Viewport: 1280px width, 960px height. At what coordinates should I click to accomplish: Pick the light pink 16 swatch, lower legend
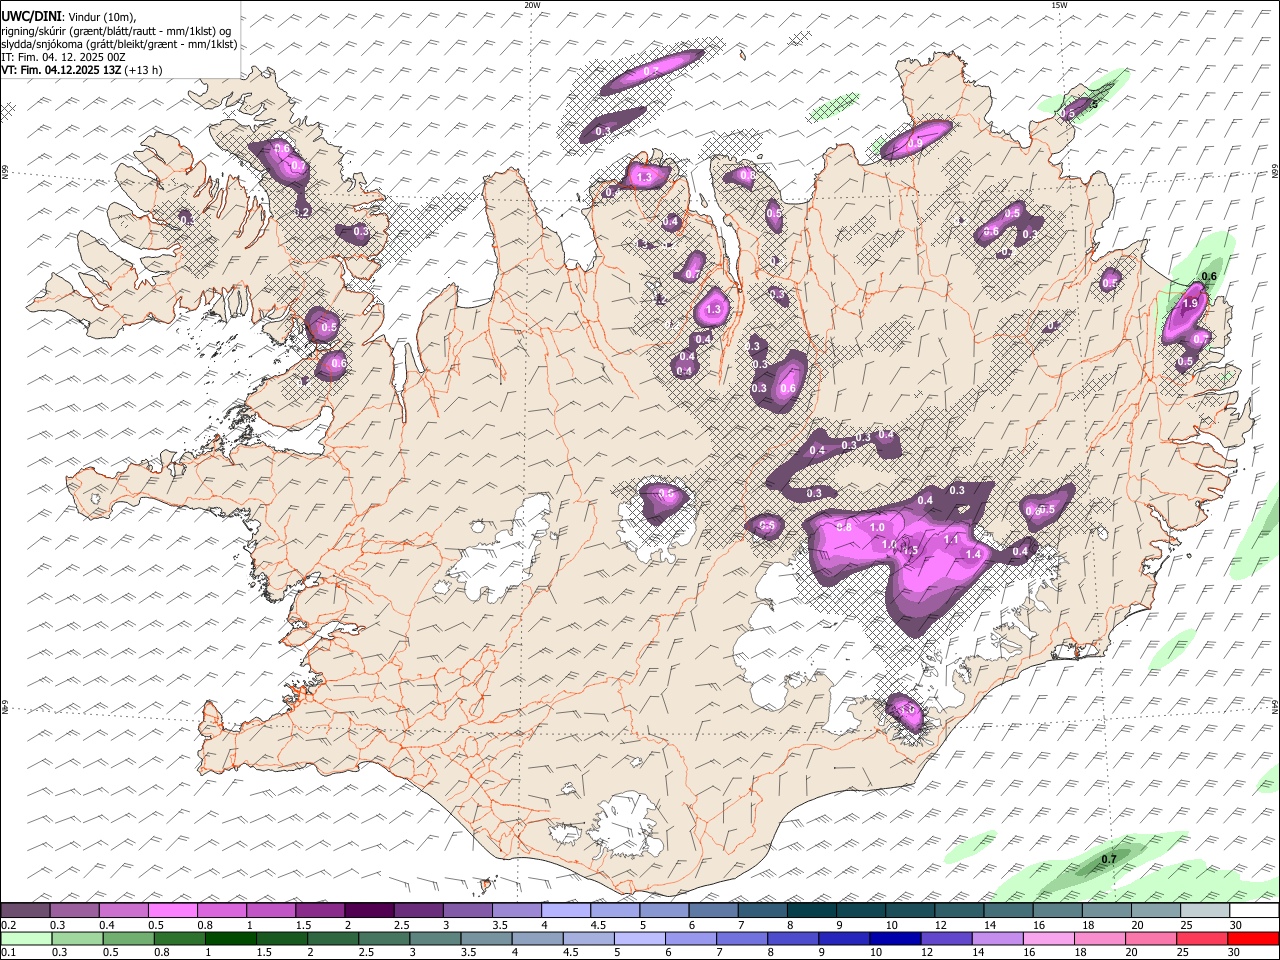coord(1048,939)
